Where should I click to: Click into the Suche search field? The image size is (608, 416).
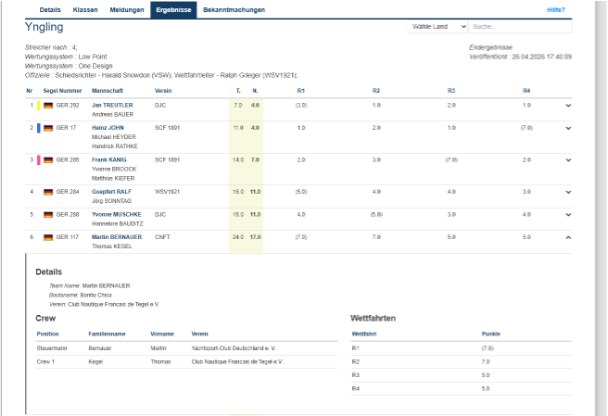506,27
